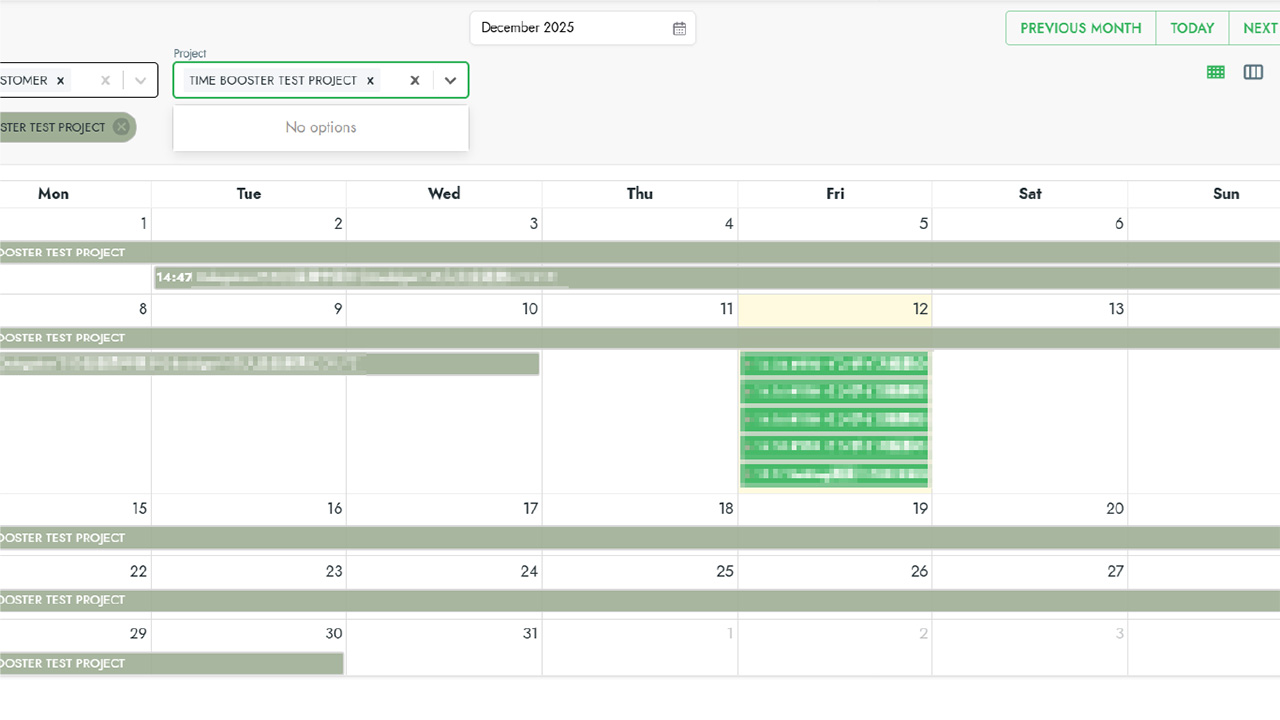Expand the Project dropdown chevron
The image size is (1280, 720).
450,81
